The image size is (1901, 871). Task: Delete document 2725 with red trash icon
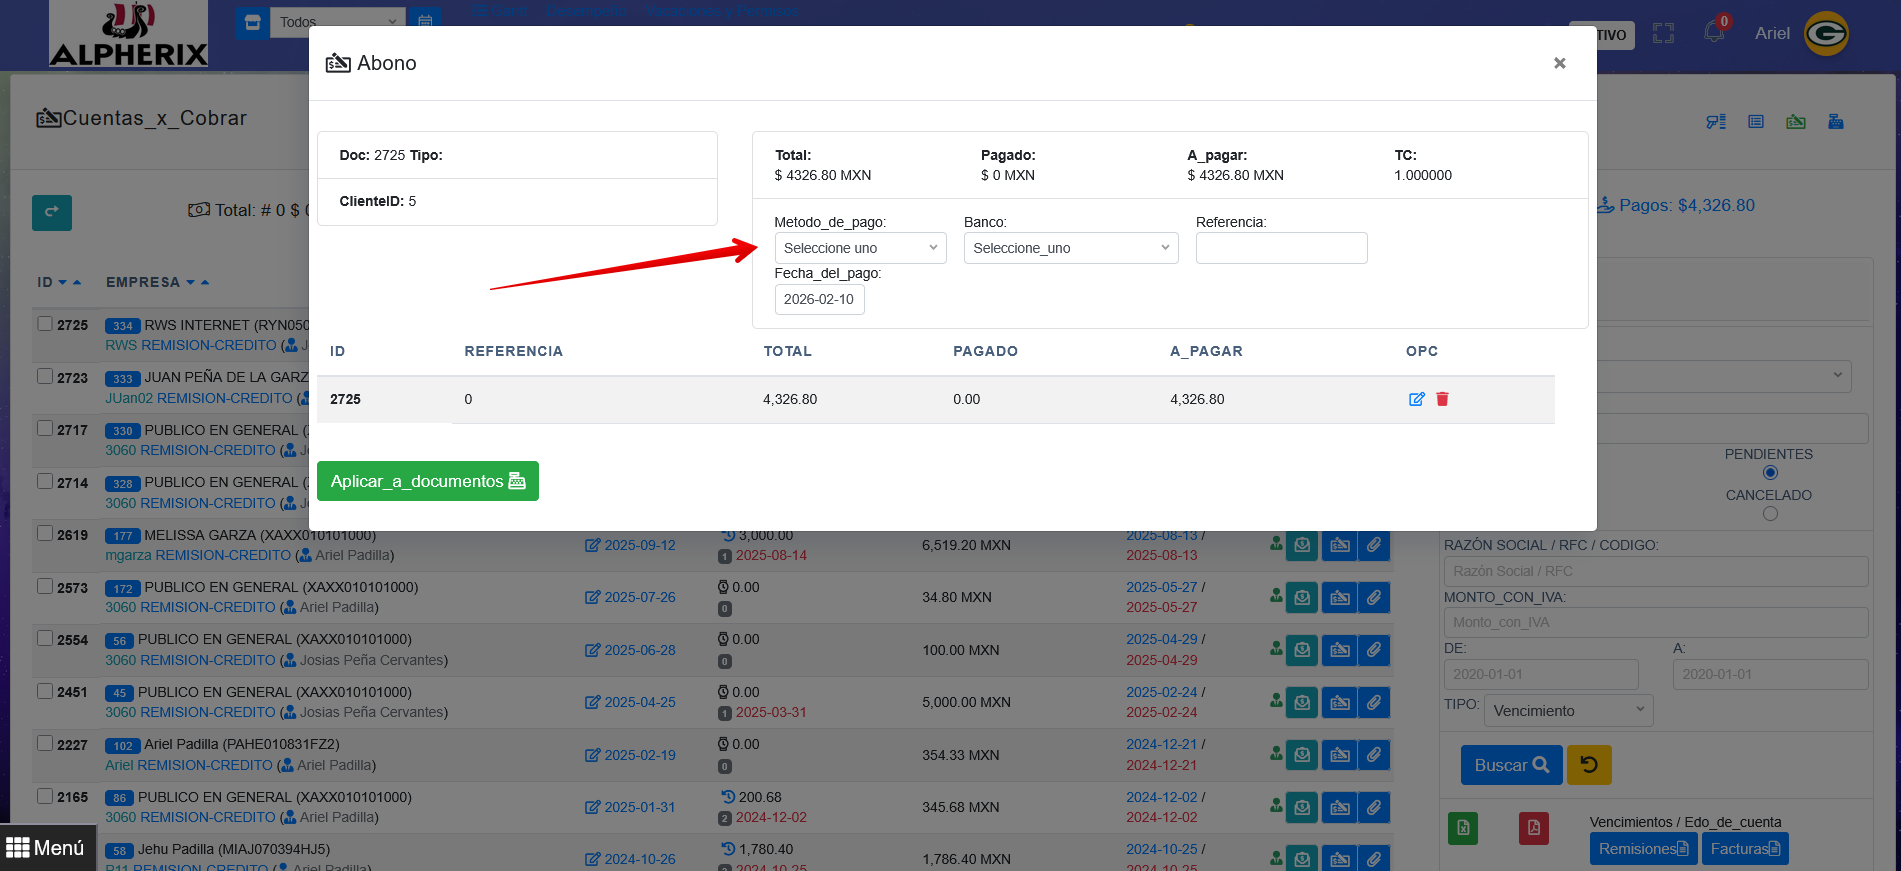[x=1442, y=399]
